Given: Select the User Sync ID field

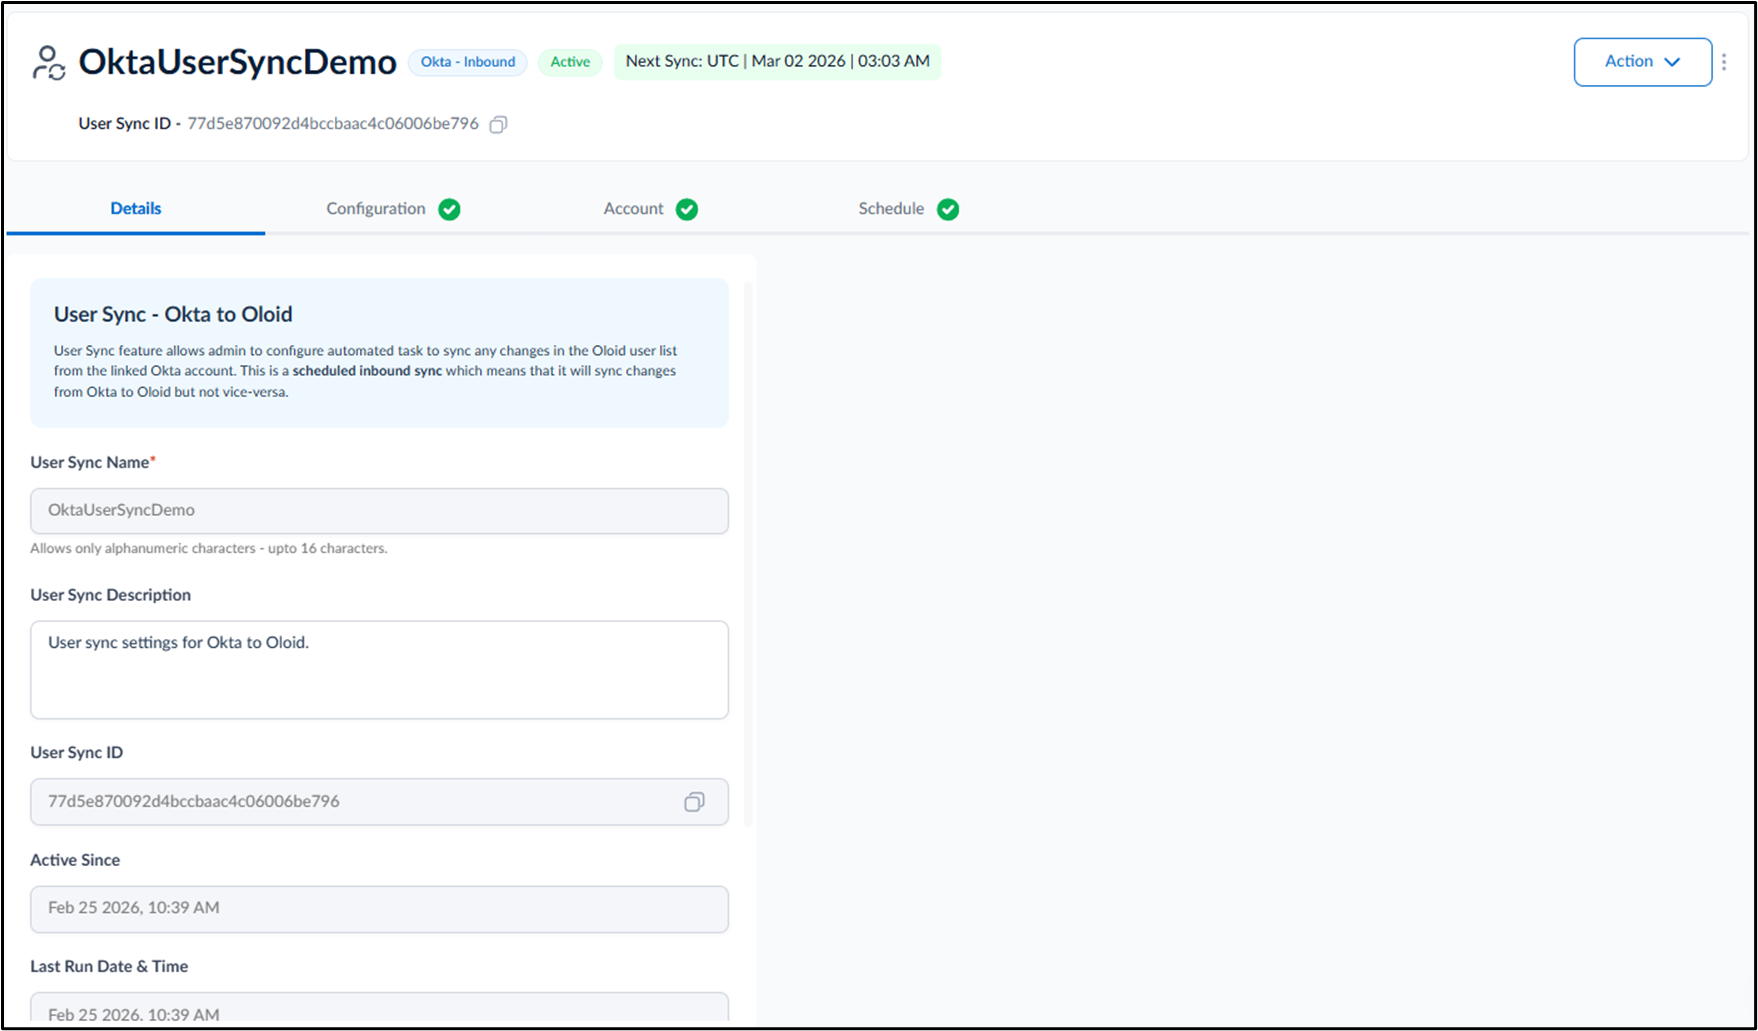Looking at the screenshot, I should [379, 802].
